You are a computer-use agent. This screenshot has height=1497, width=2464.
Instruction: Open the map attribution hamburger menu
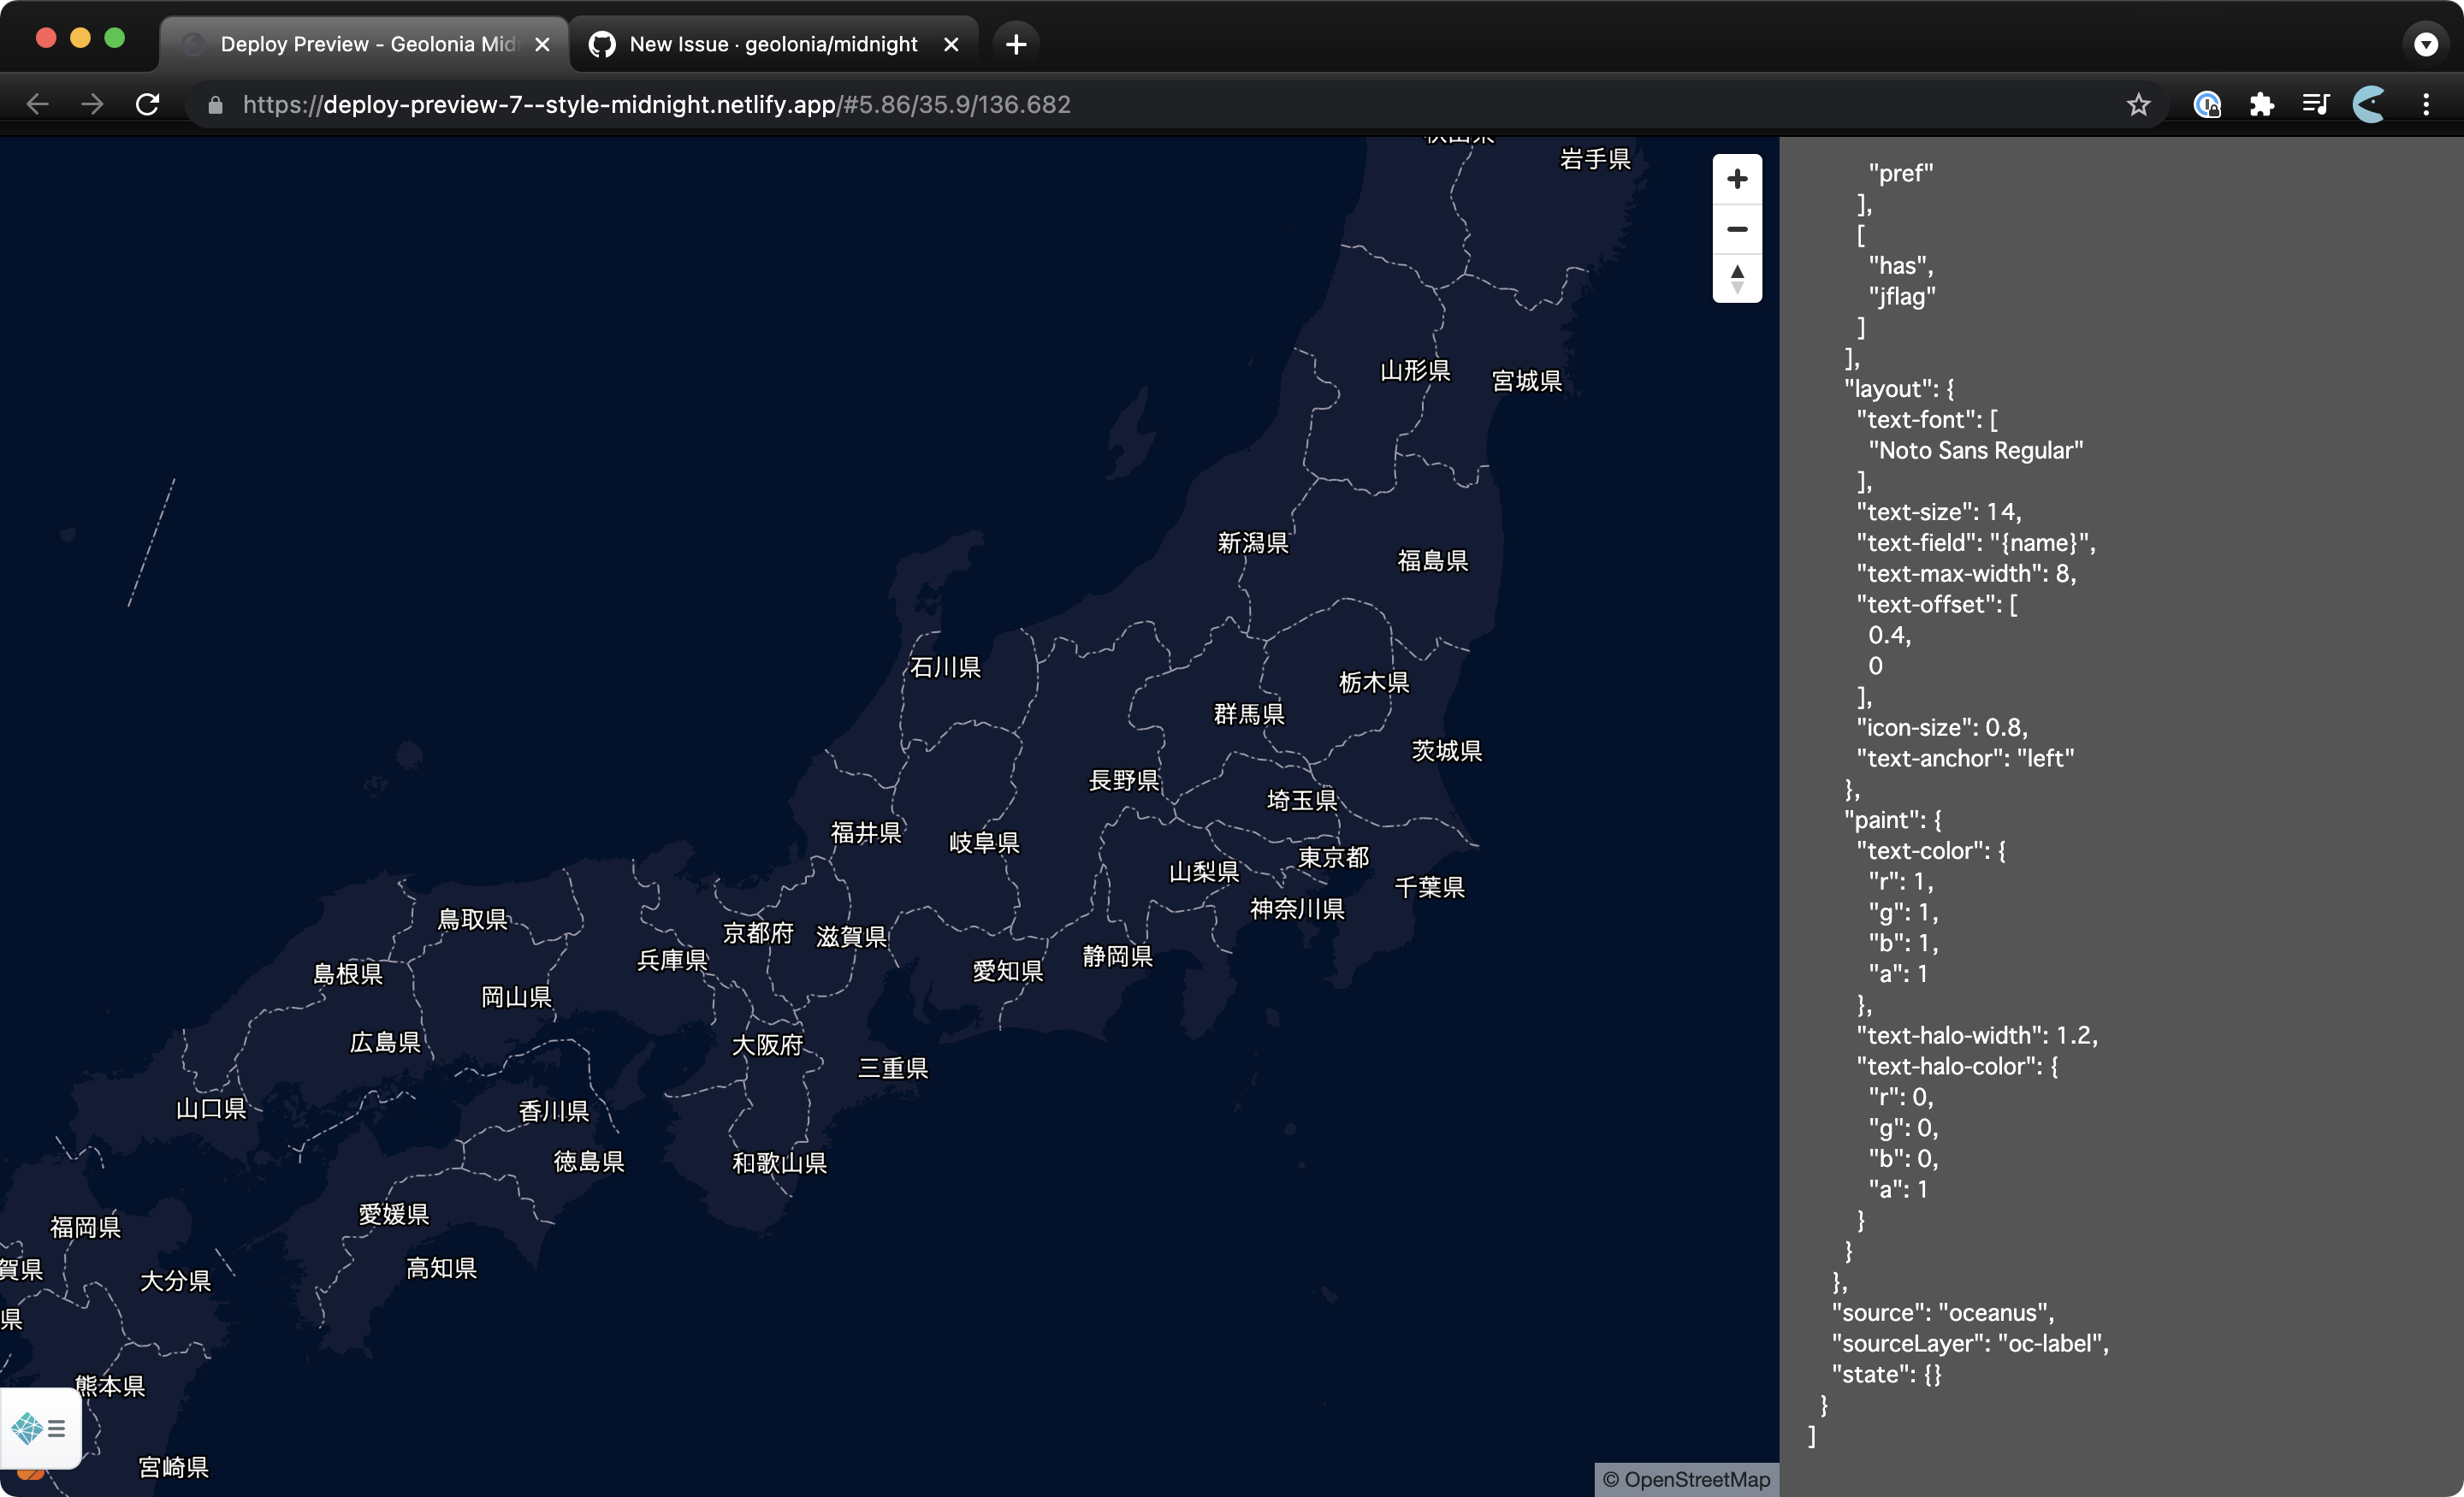pos(57,1429)
